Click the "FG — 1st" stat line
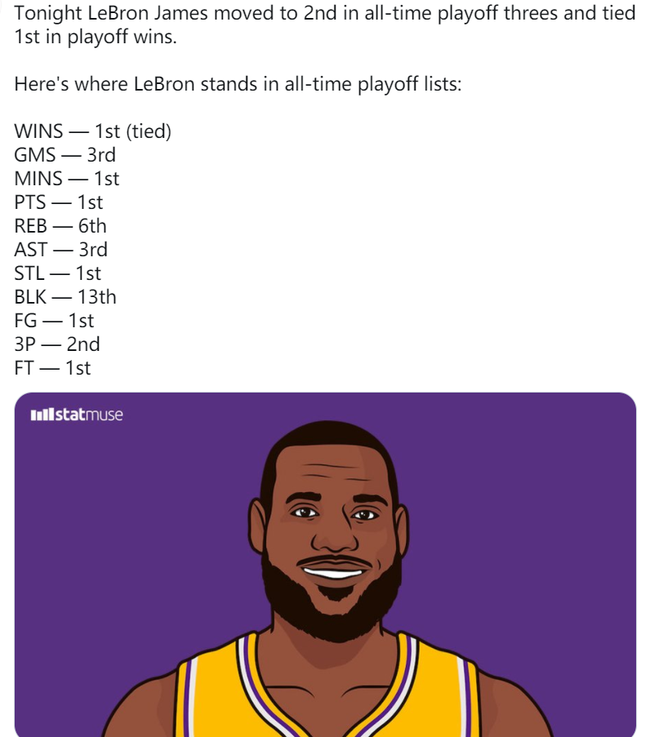Screen dimensions: 650x737 click(54, 321)
